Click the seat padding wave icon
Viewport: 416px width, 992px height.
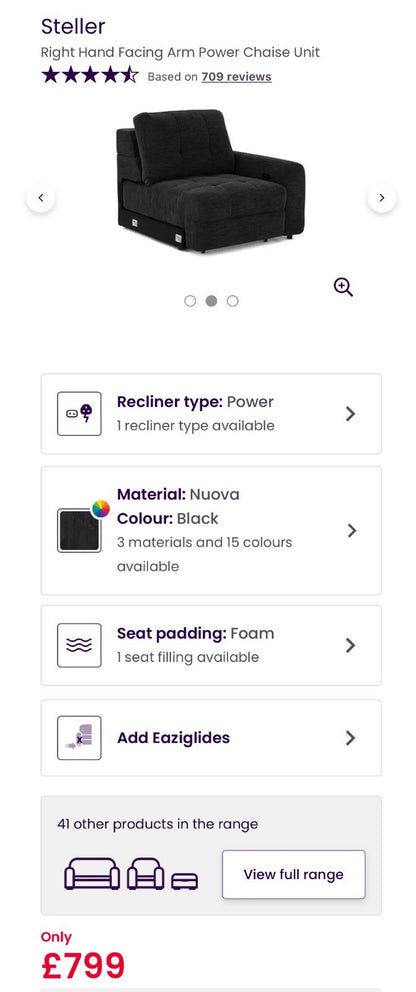pos(79,645)
